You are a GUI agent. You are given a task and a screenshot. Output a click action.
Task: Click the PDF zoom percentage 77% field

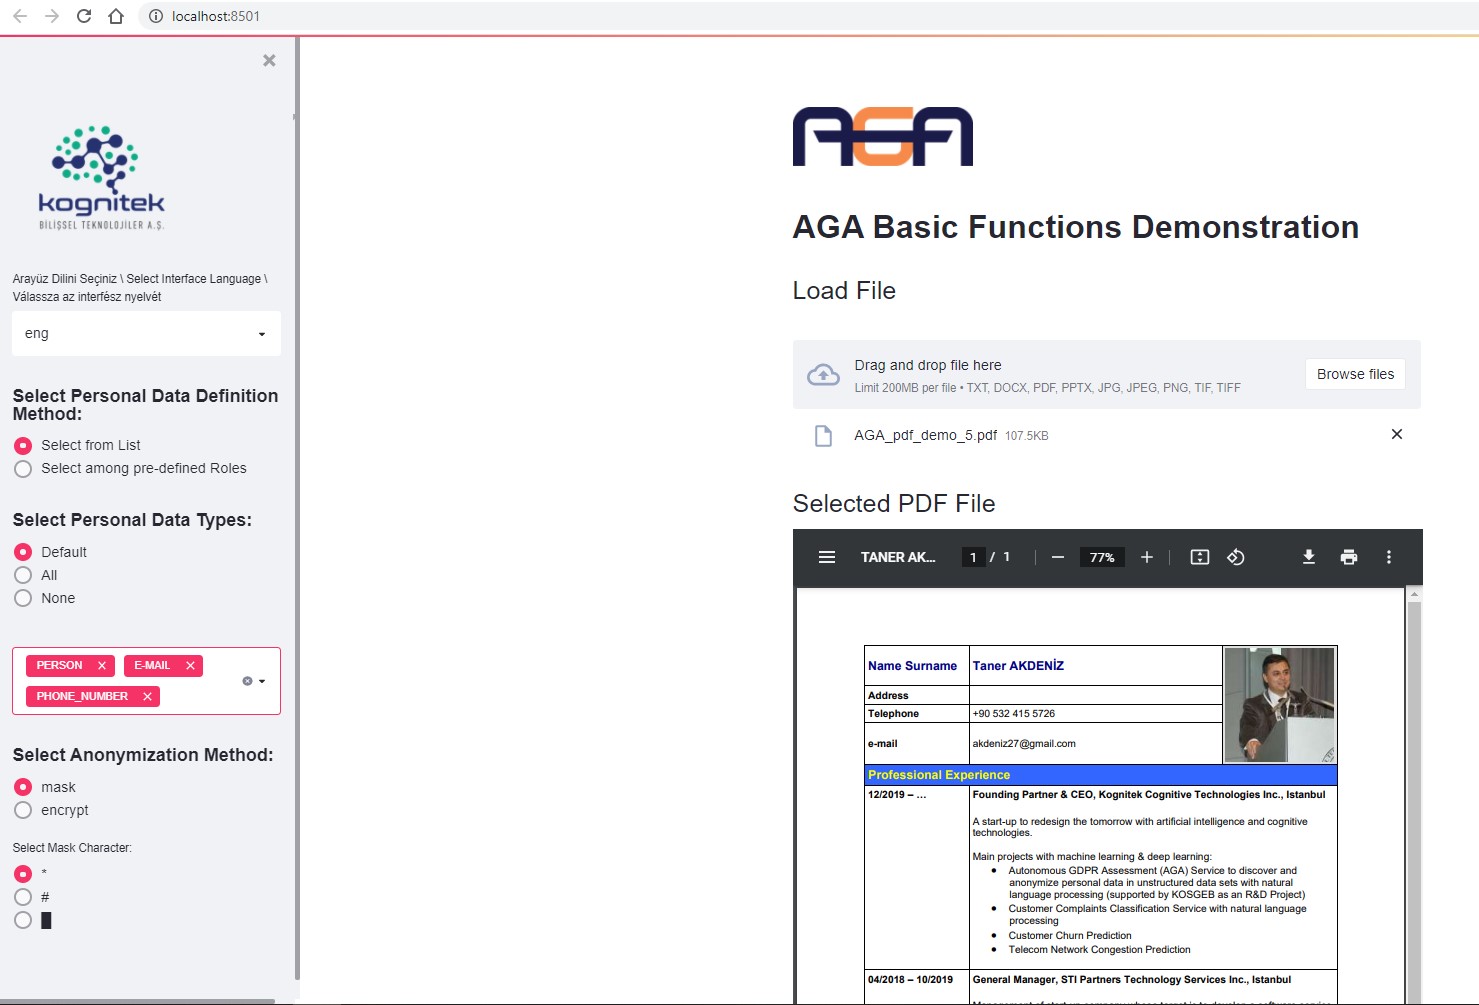pyautogui.click(x=1102, y=557)
